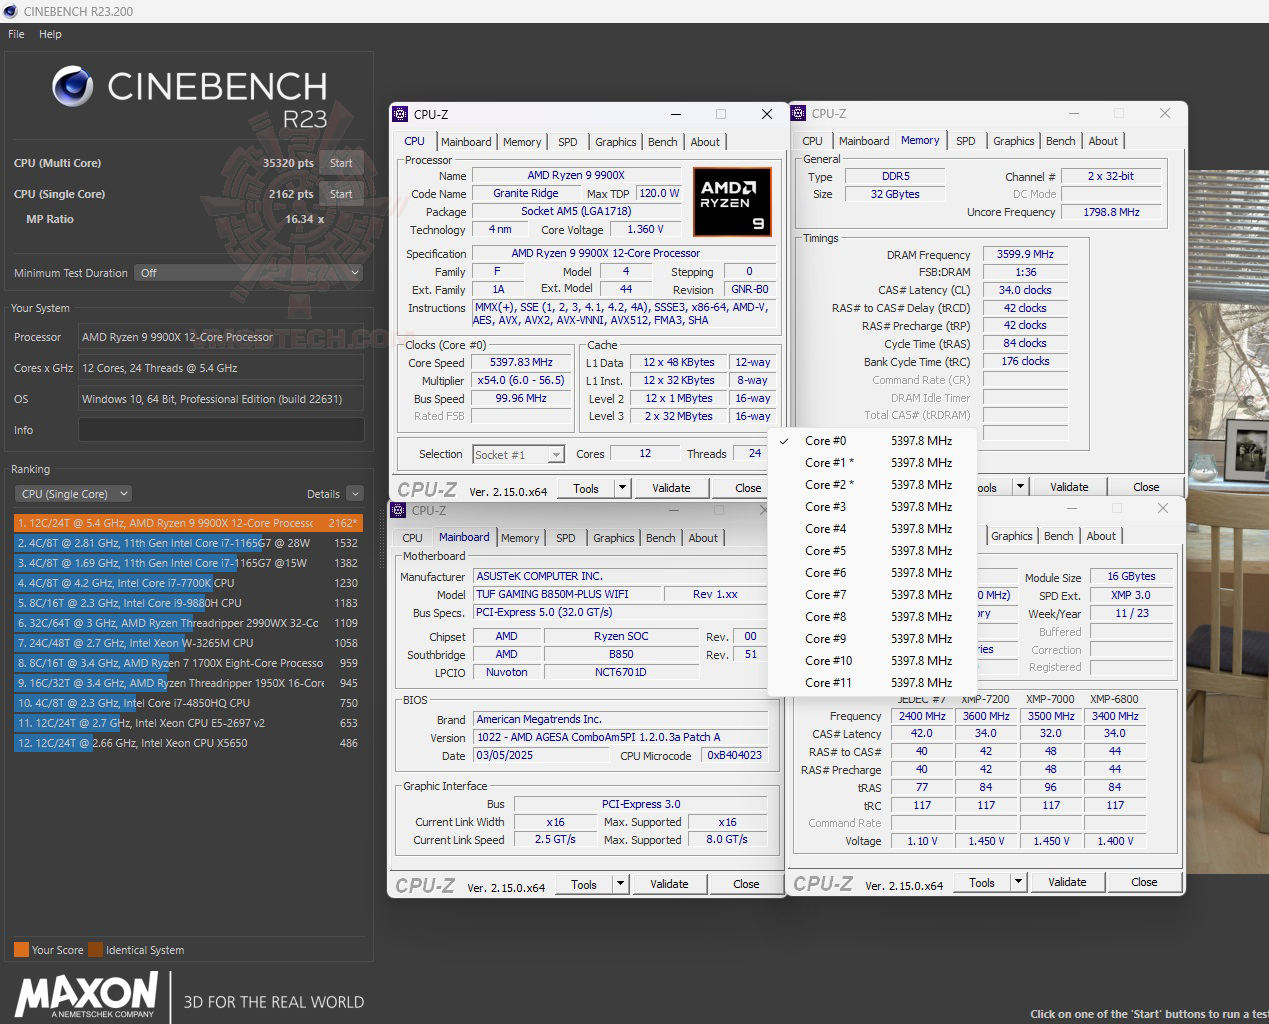Click Tools button in CPU-Z CPU window

tap(586, 488)
